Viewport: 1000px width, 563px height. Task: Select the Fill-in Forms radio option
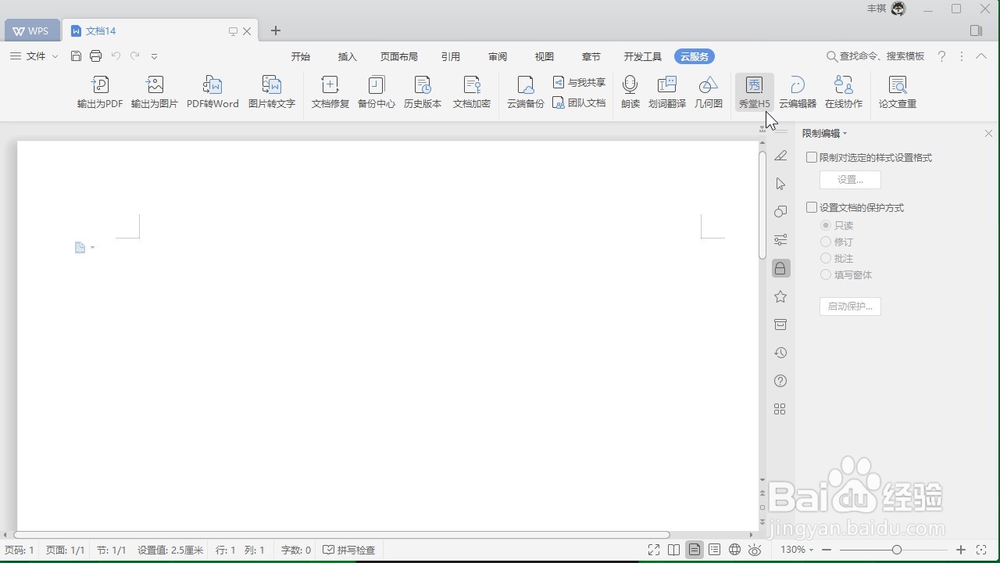click(825, 275)
